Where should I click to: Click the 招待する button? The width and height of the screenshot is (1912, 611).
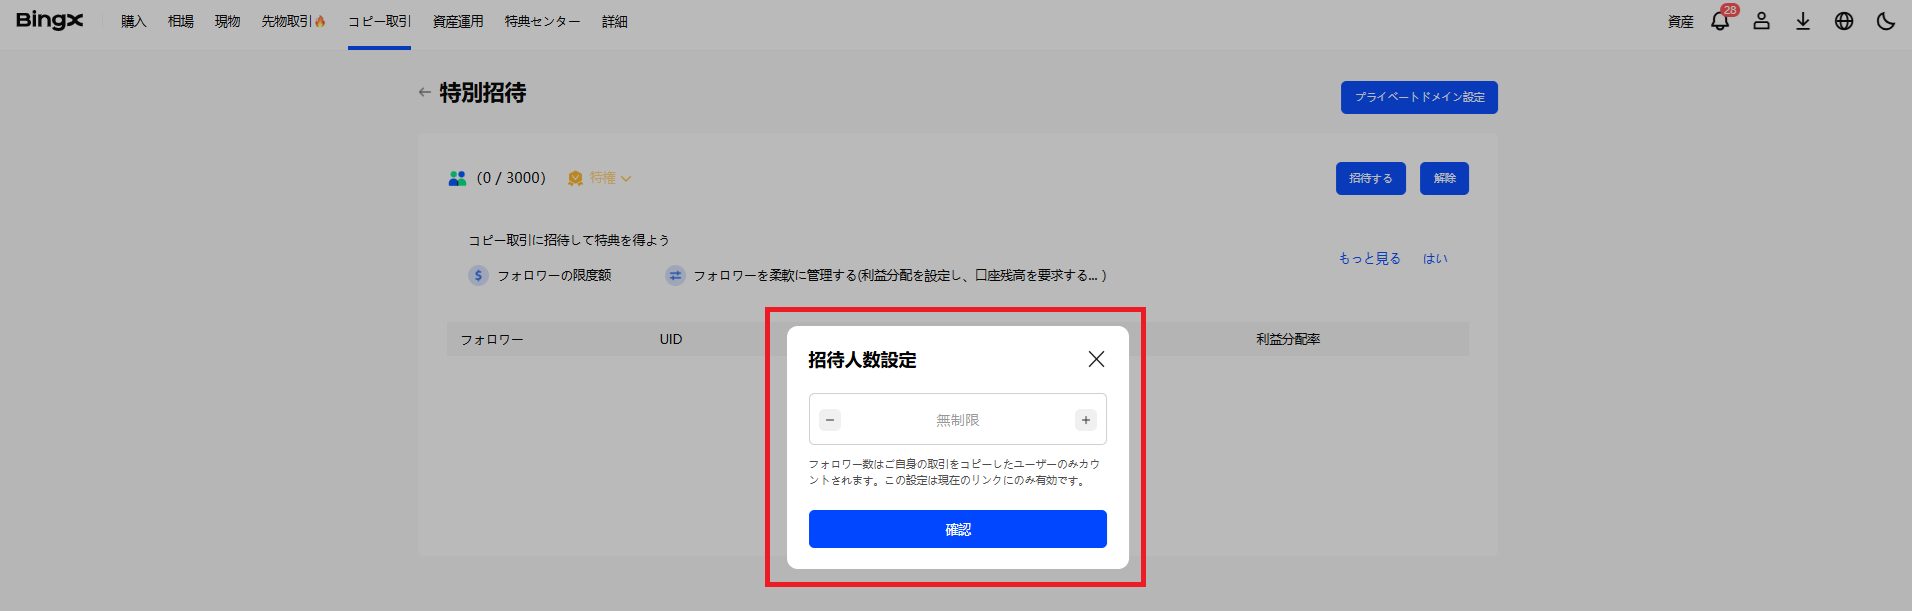point(1370,178)
